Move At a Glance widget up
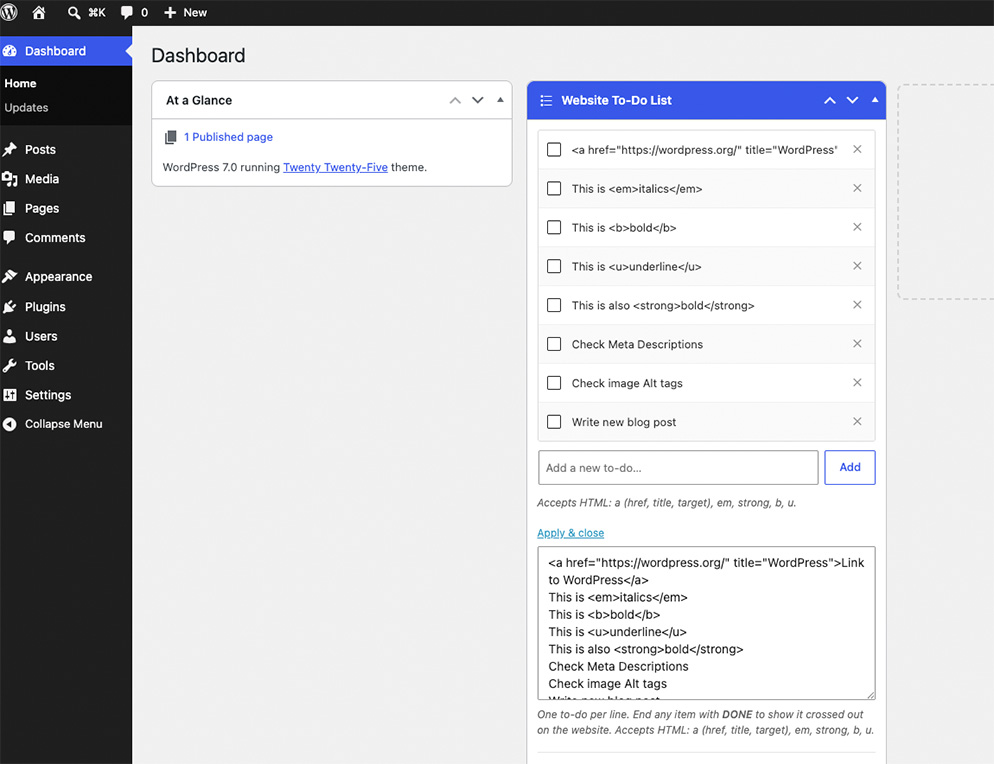The width and height of the screenshot is (994, 764). point(455,100)
